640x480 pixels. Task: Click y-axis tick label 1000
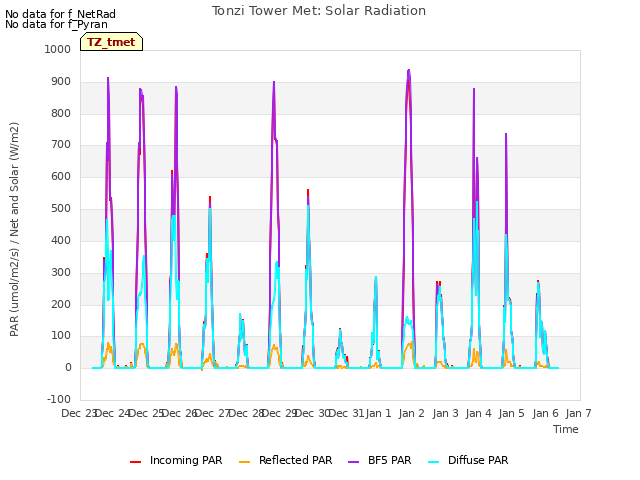[58, 49]
